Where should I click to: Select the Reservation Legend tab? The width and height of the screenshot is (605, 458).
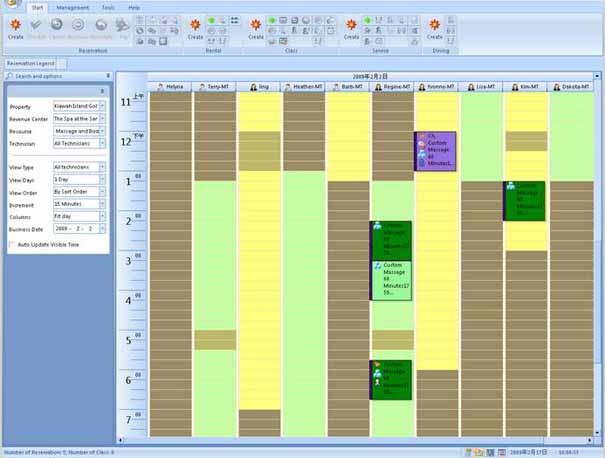[28, 63]
